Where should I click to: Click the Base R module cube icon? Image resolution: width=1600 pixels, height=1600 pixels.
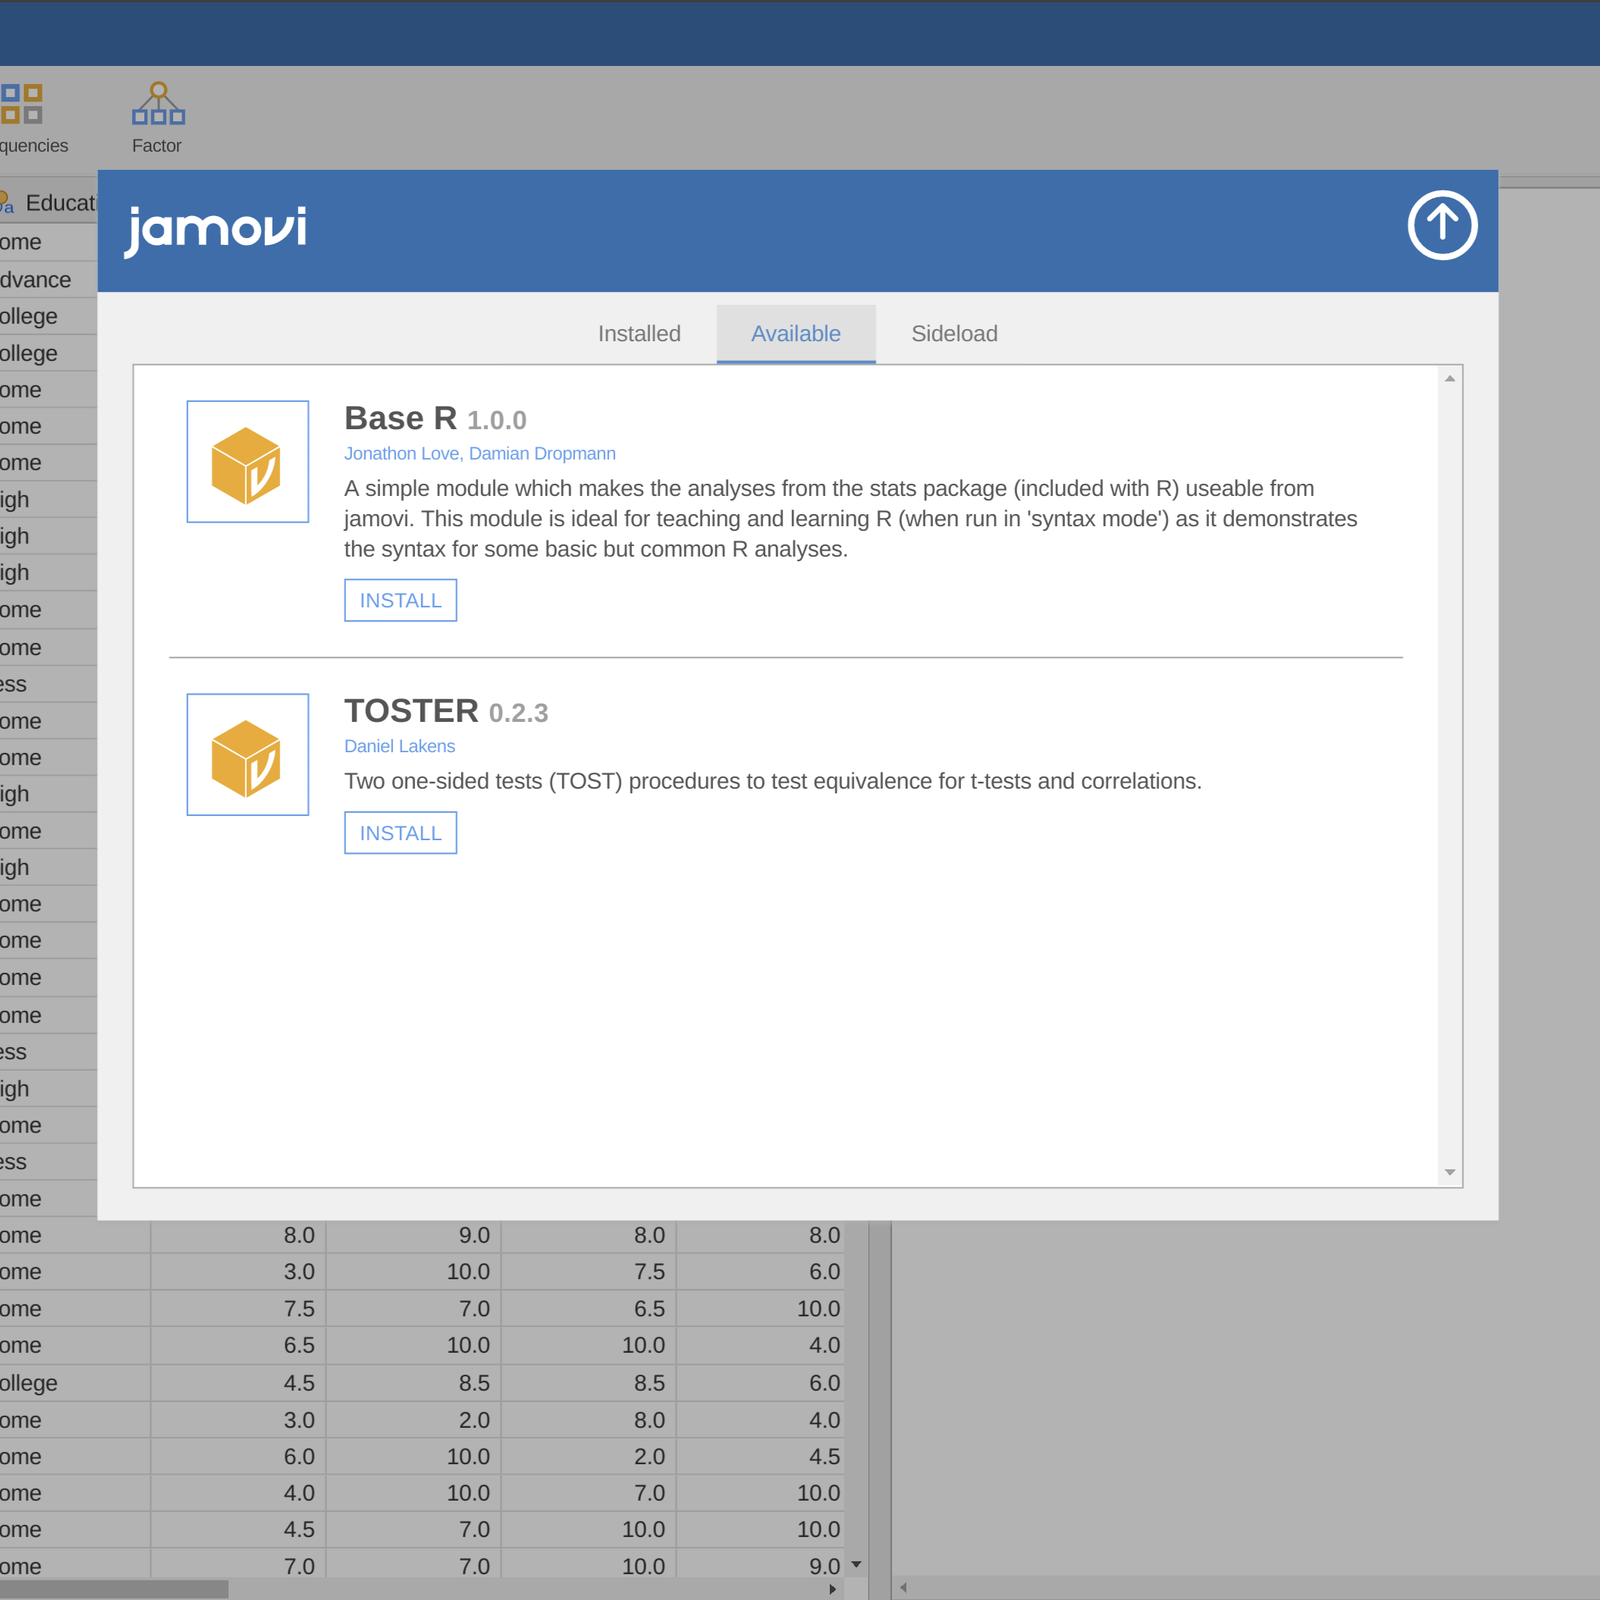coord(248,462)
